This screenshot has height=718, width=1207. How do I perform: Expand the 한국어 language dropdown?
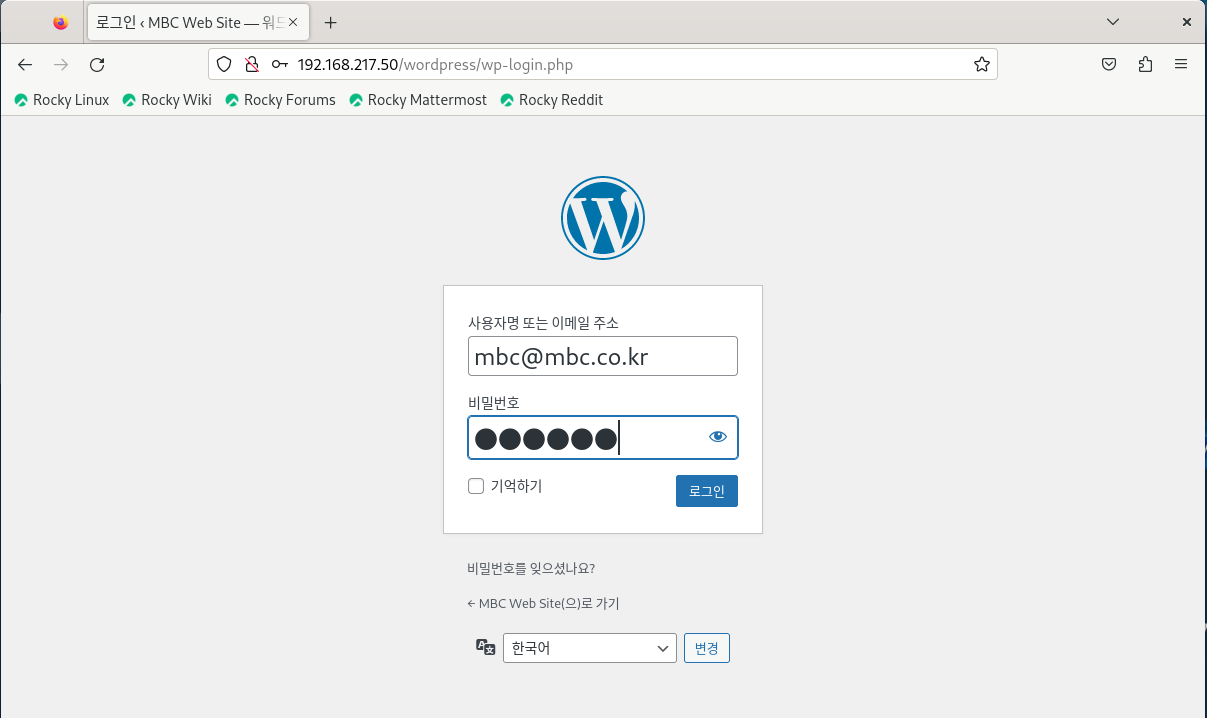coord(590,648)
